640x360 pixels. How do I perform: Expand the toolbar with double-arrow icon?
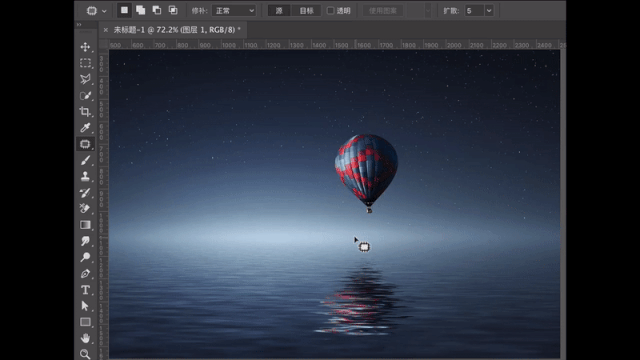(x=79, y=24)
